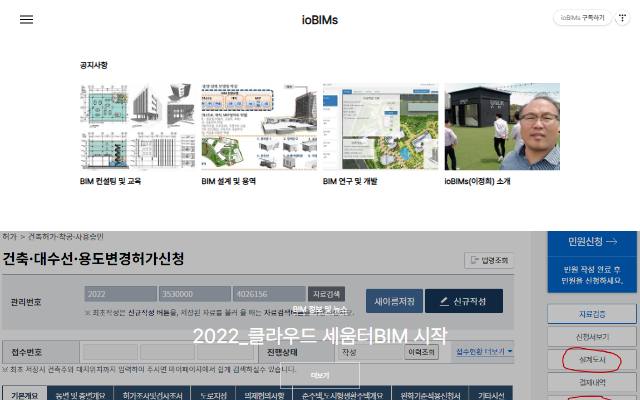
Task: Open the ioBIMs(이정희) 소개 photo thumbnail
Action: (502, 127)
